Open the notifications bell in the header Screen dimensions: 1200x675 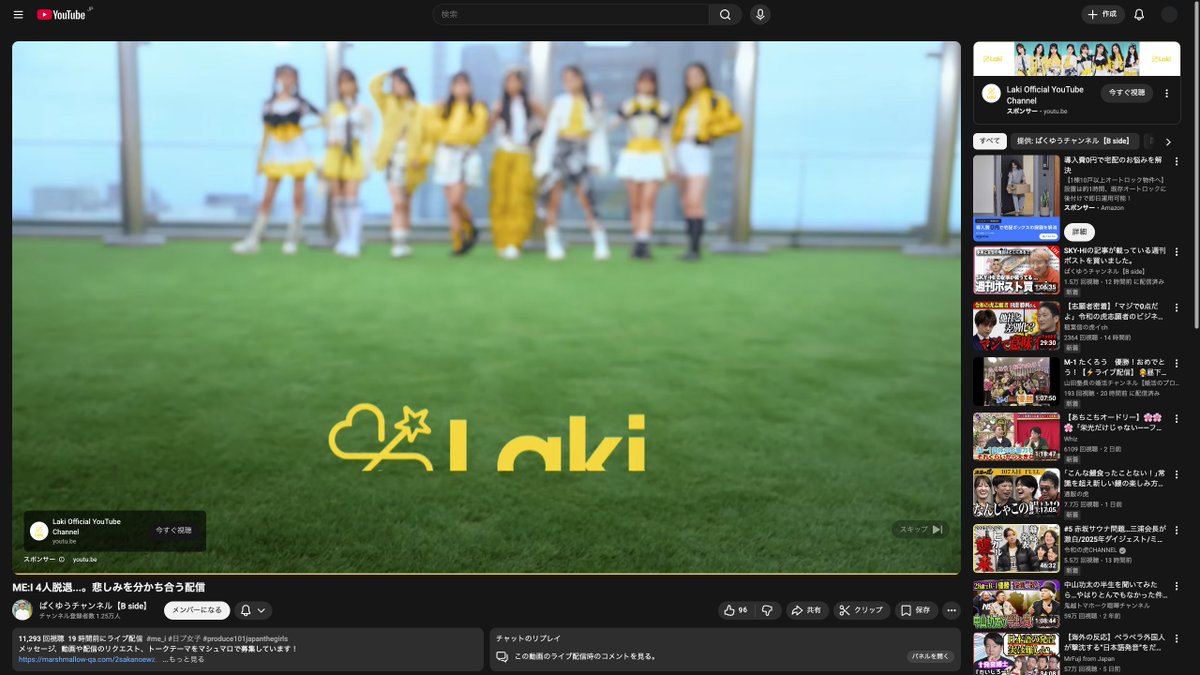pos(1139,15)
